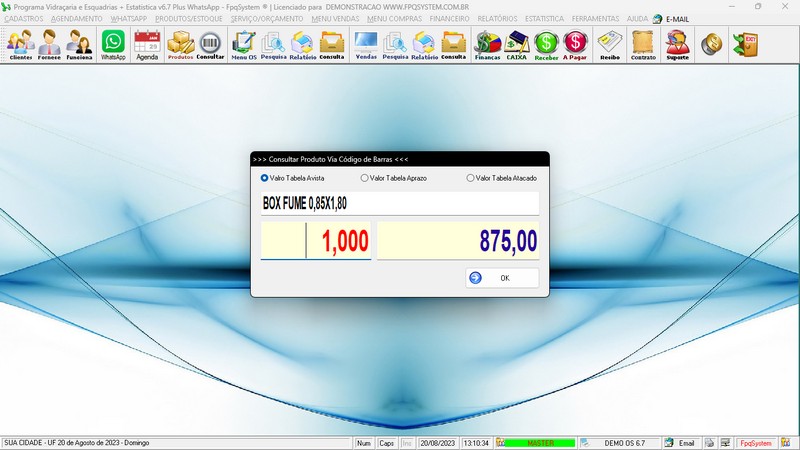
Task: Open the CAIXA cash register icon
Action: click(517, 45)
